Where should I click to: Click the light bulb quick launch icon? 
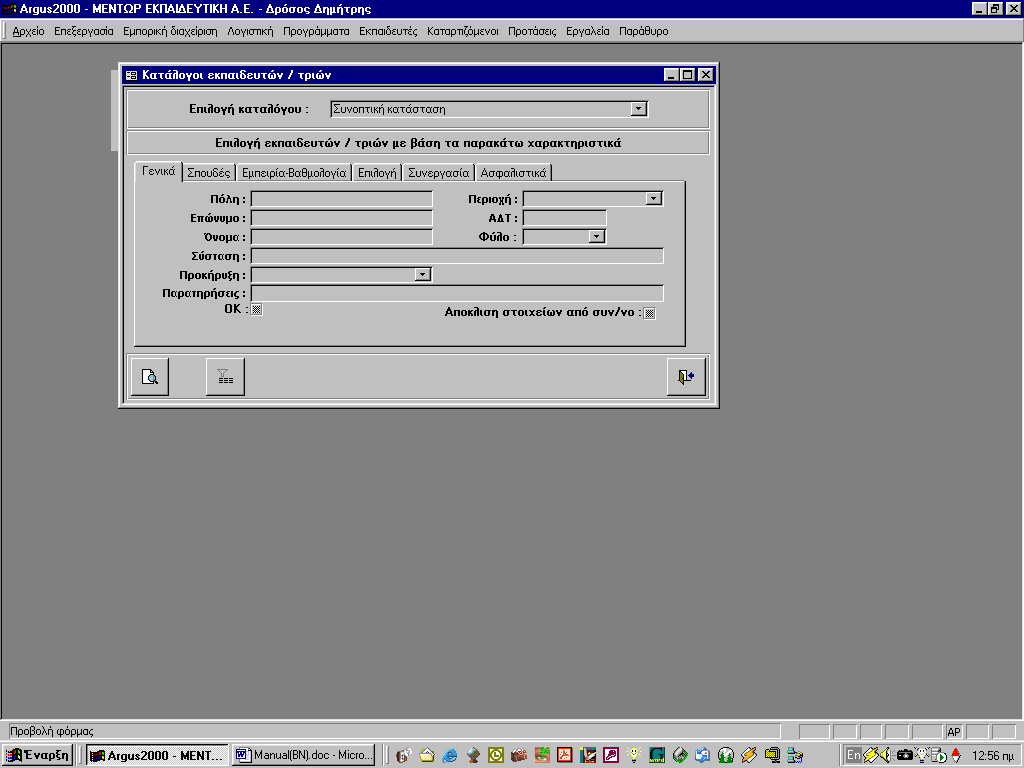click(633, 755)
